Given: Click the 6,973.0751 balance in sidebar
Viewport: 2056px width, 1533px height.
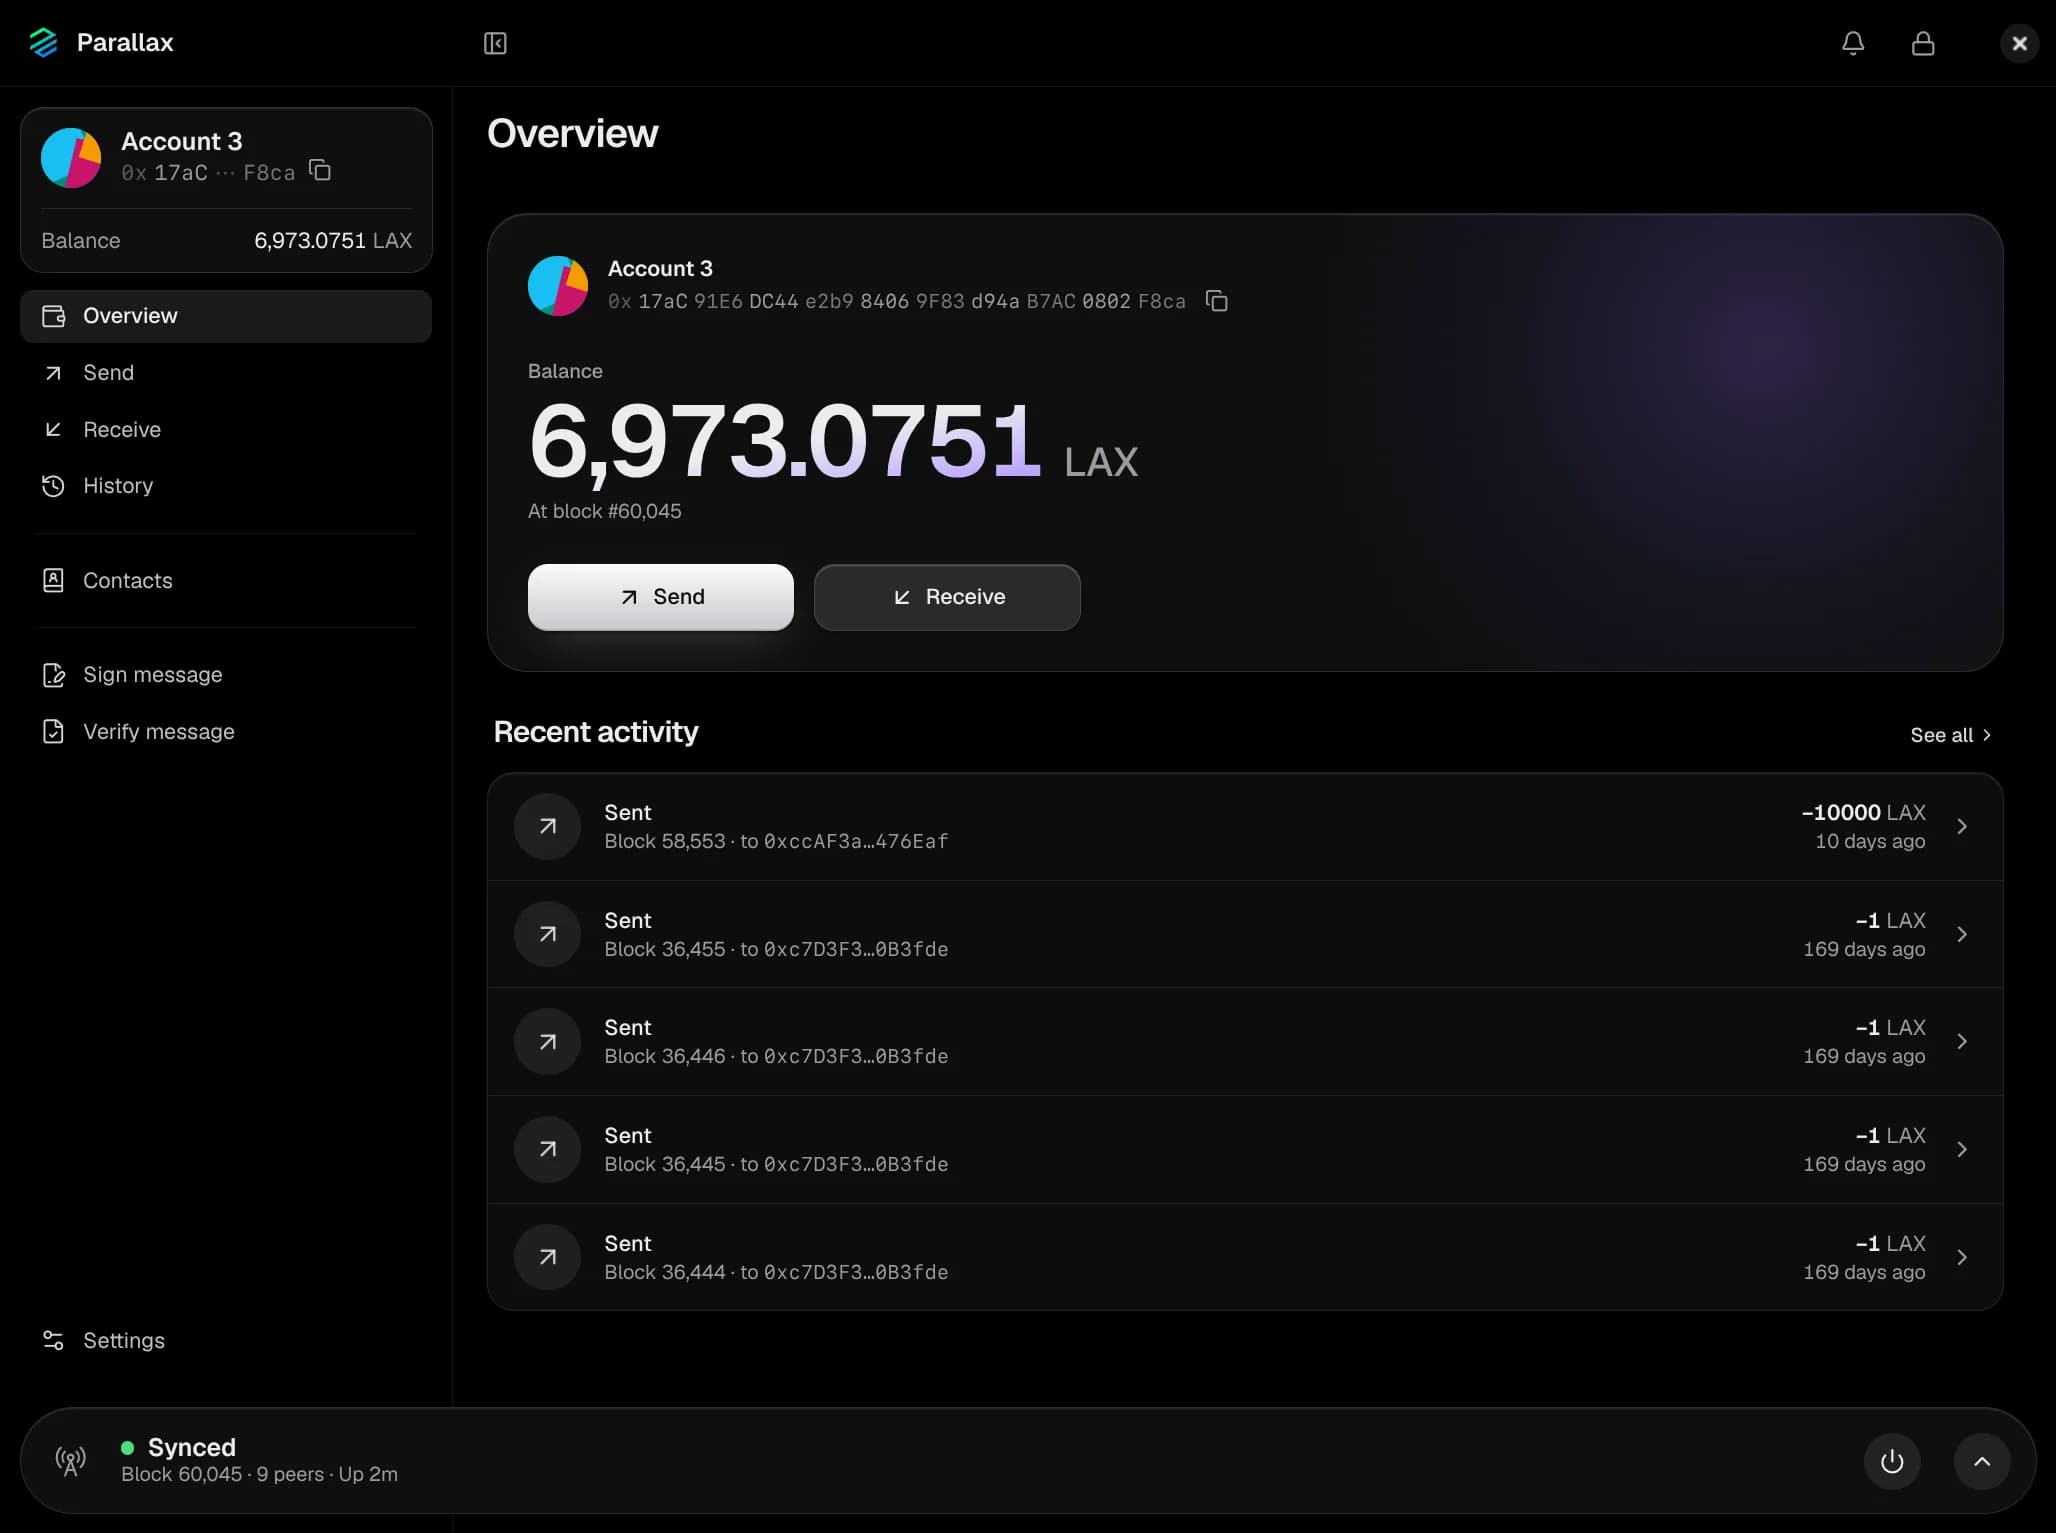Looking at the screenshot, I should tap(310, 241).
